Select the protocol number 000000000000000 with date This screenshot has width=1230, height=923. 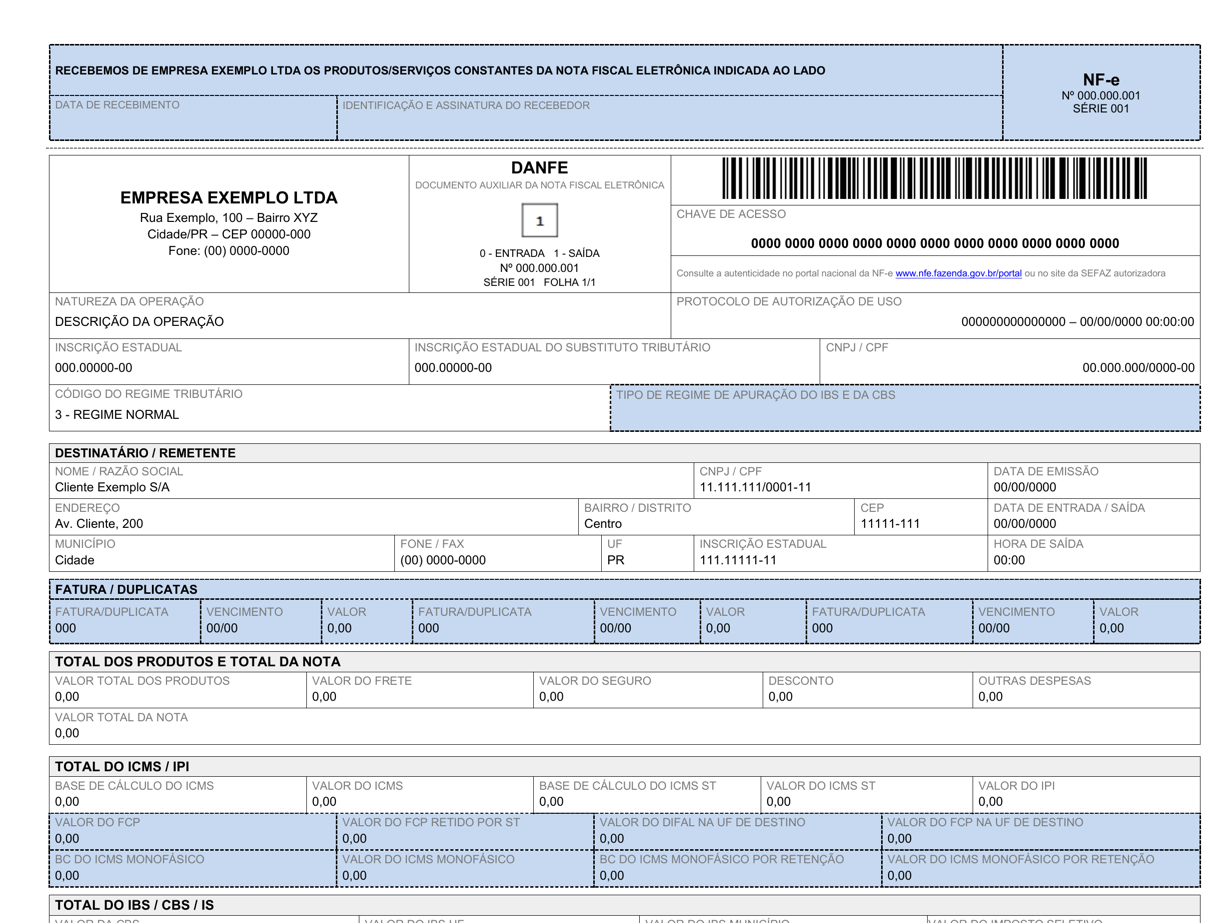point(1077,322)
